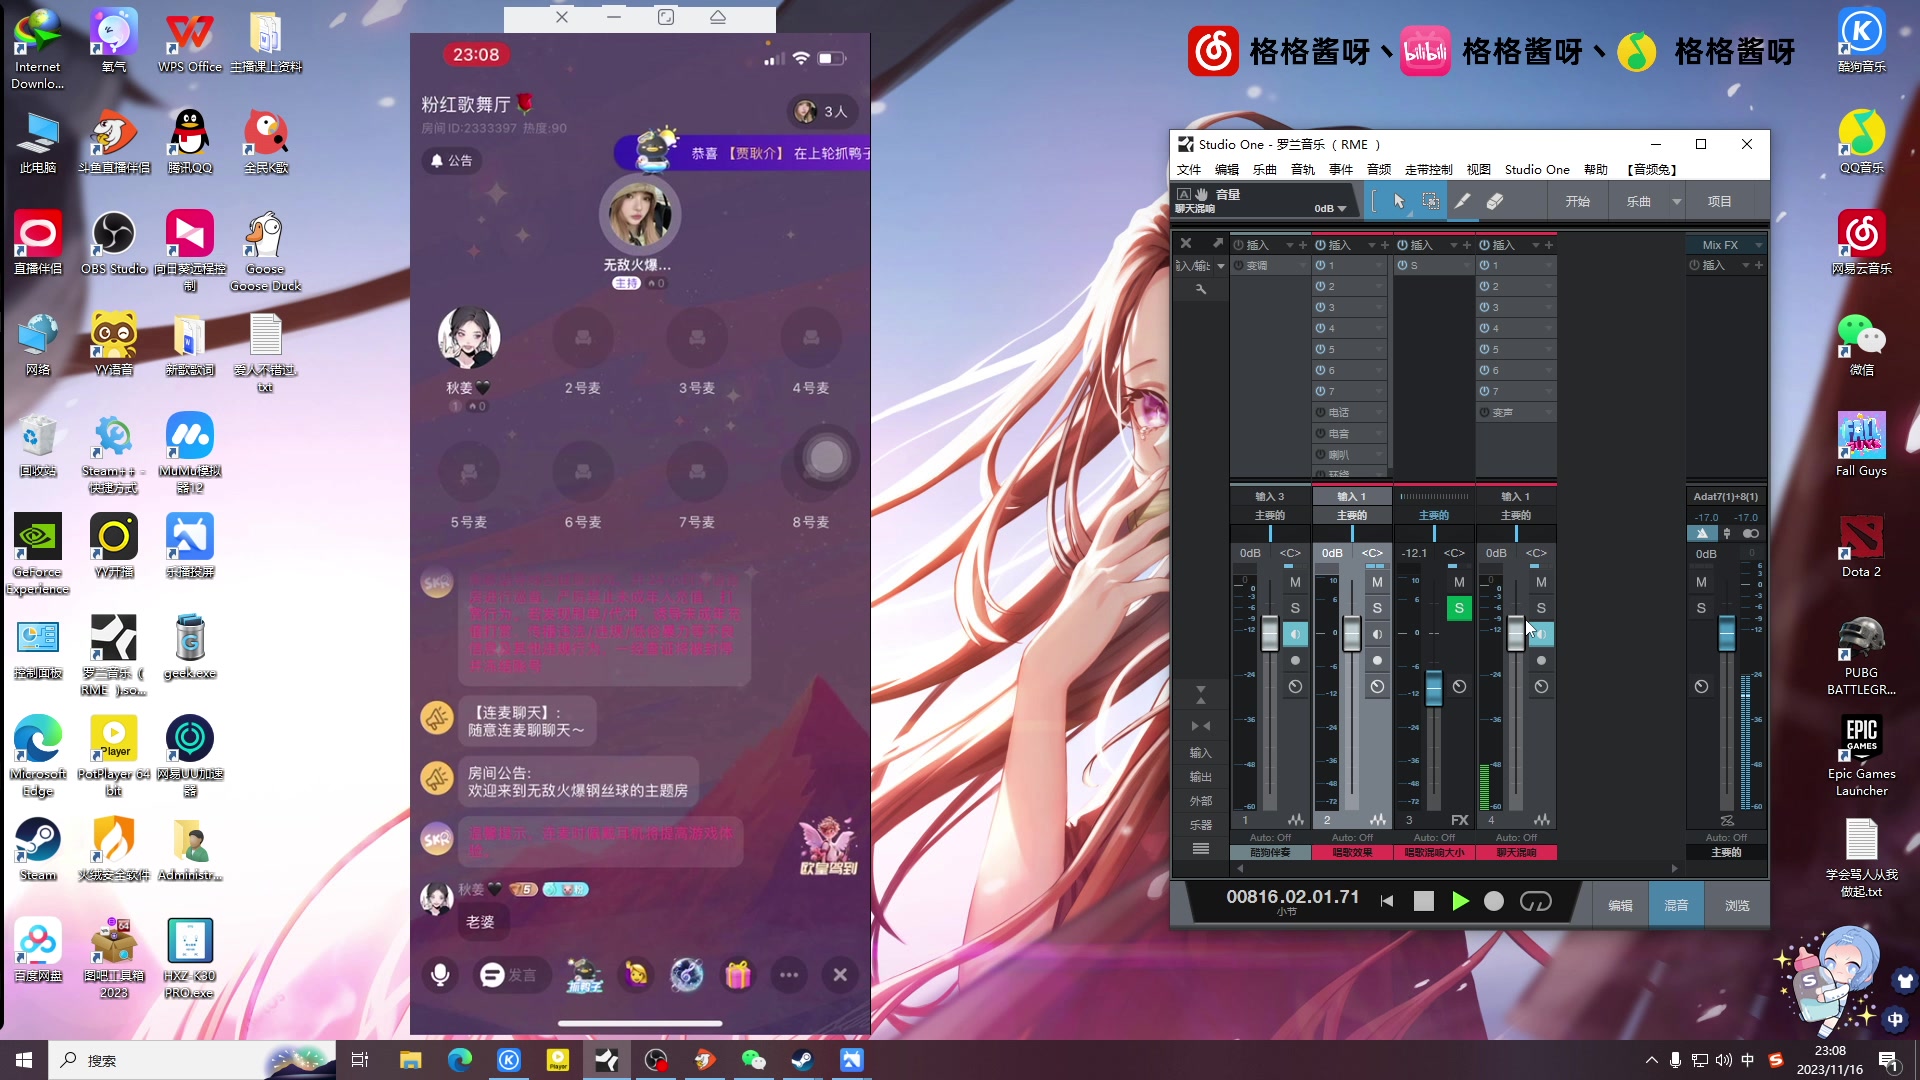The height and width of the screenshot is (1080, 1920).
Task: Open the 音轨 menu in Studio One
Action: coord(1303,169)
